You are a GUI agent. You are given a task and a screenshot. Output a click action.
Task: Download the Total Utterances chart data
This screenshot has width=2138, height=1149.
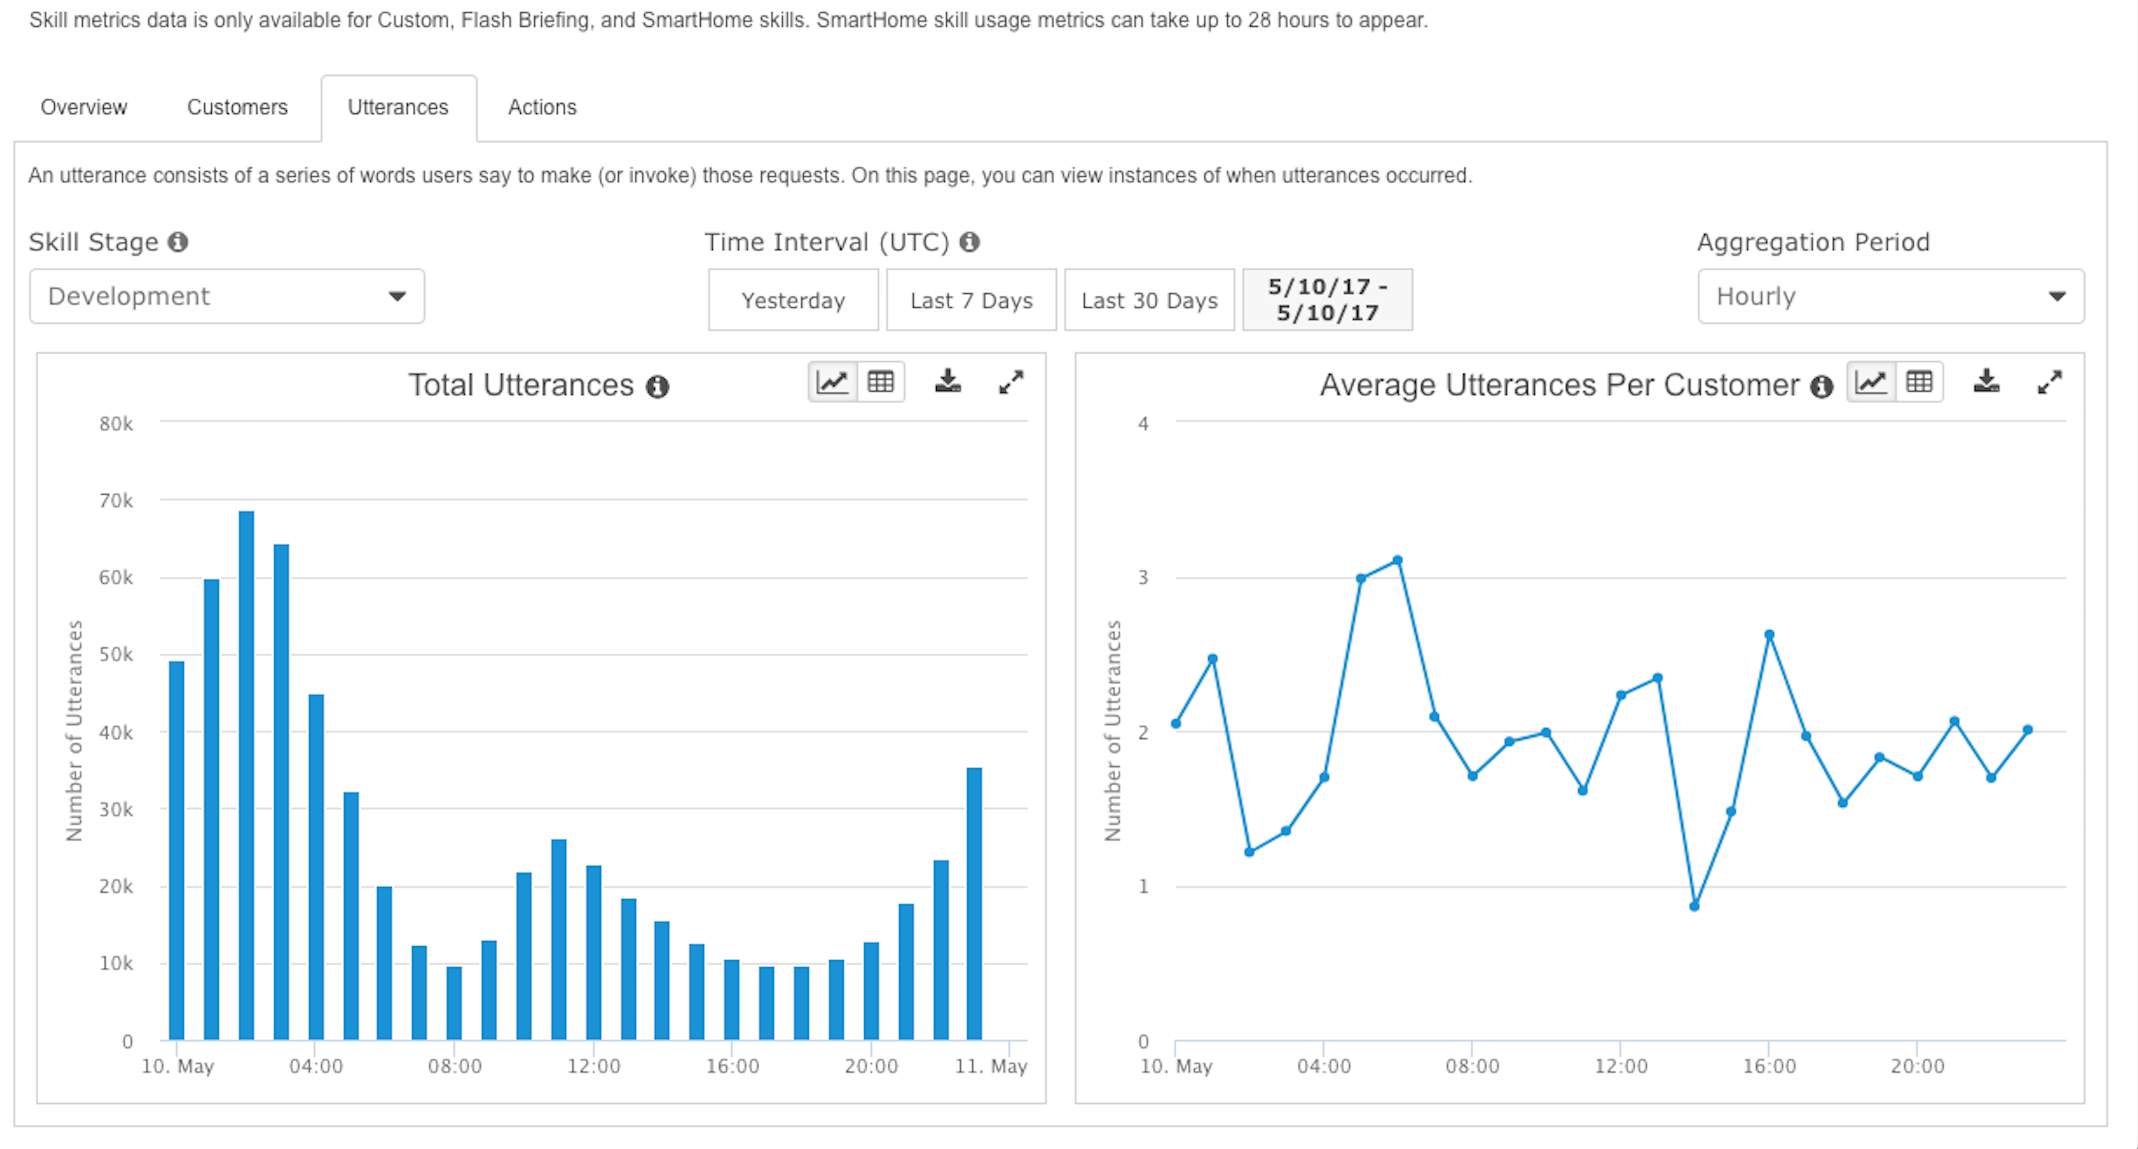(947, 382)
